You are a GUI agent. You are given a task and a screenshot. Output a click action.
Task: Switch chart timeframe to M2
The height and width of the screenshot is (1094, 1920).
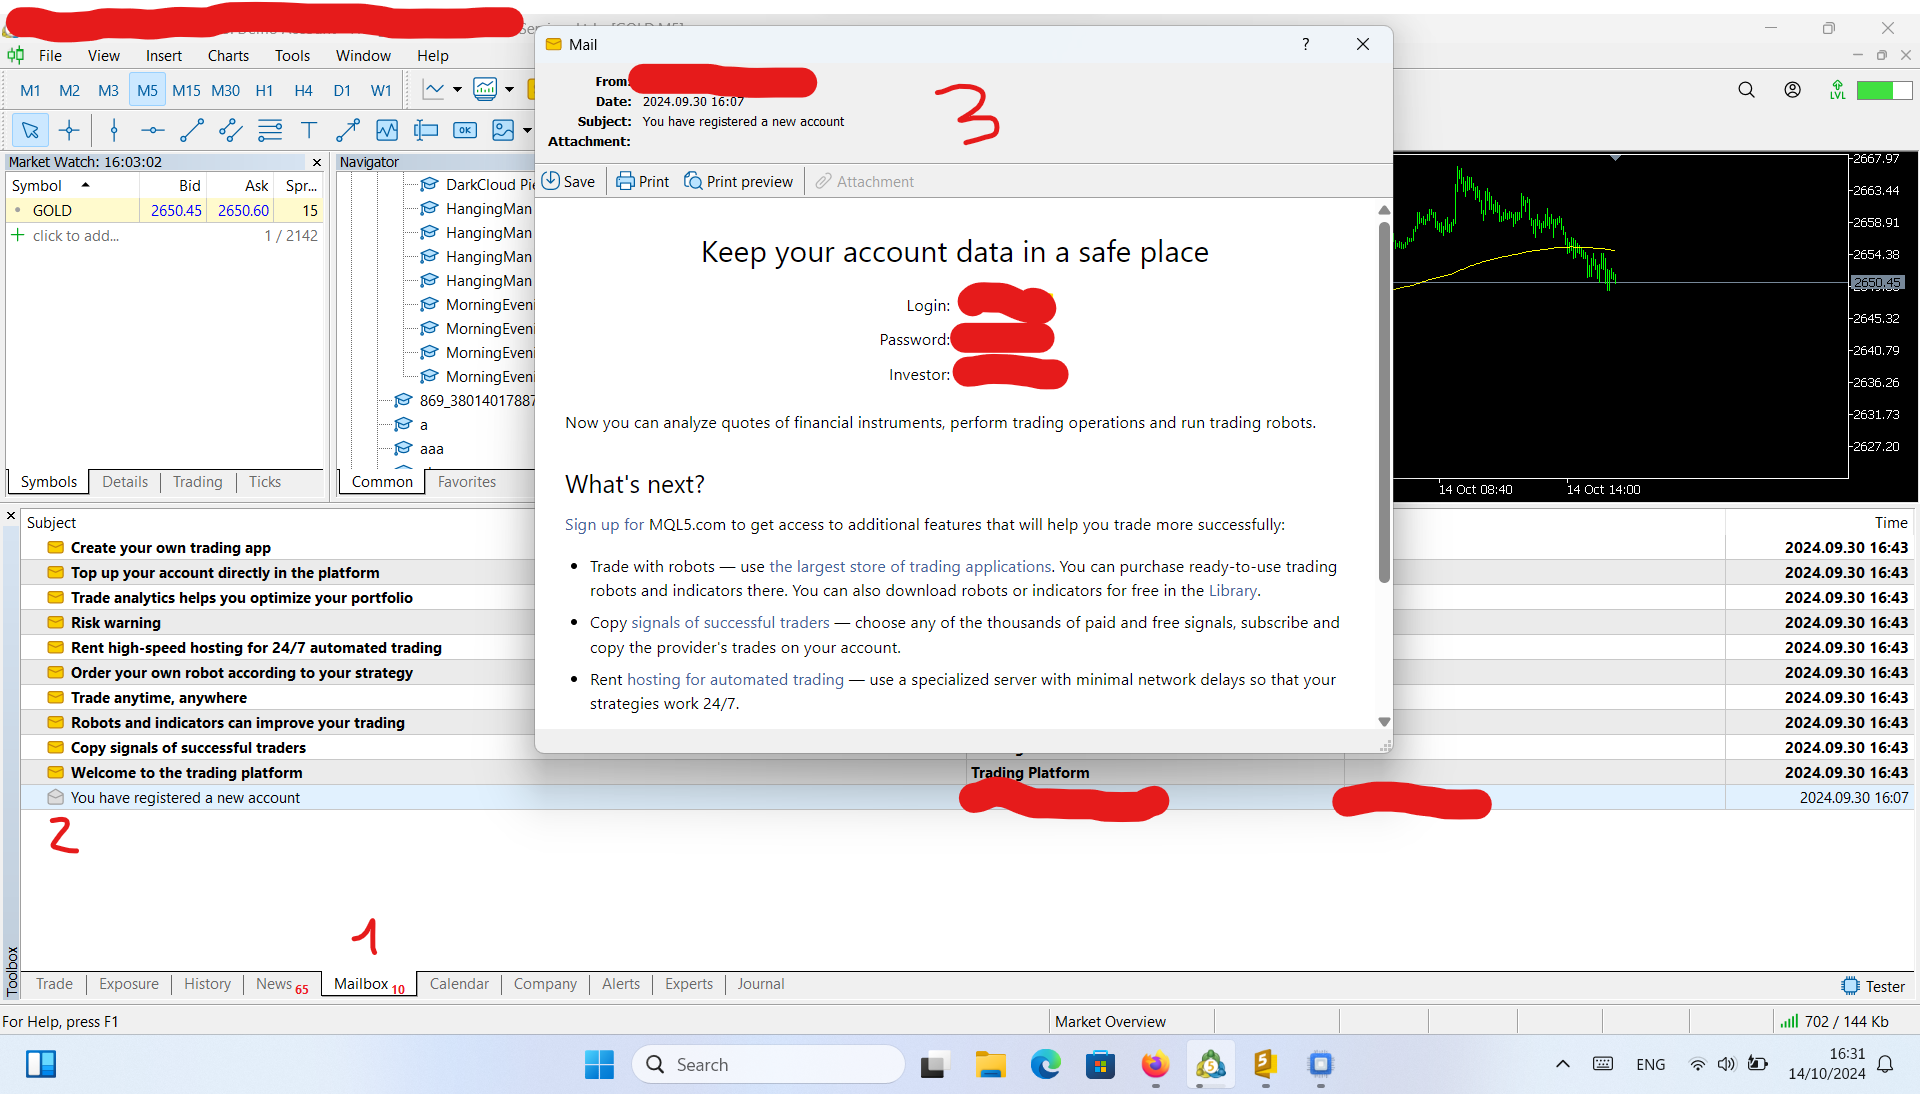click(x=70, y=90)
